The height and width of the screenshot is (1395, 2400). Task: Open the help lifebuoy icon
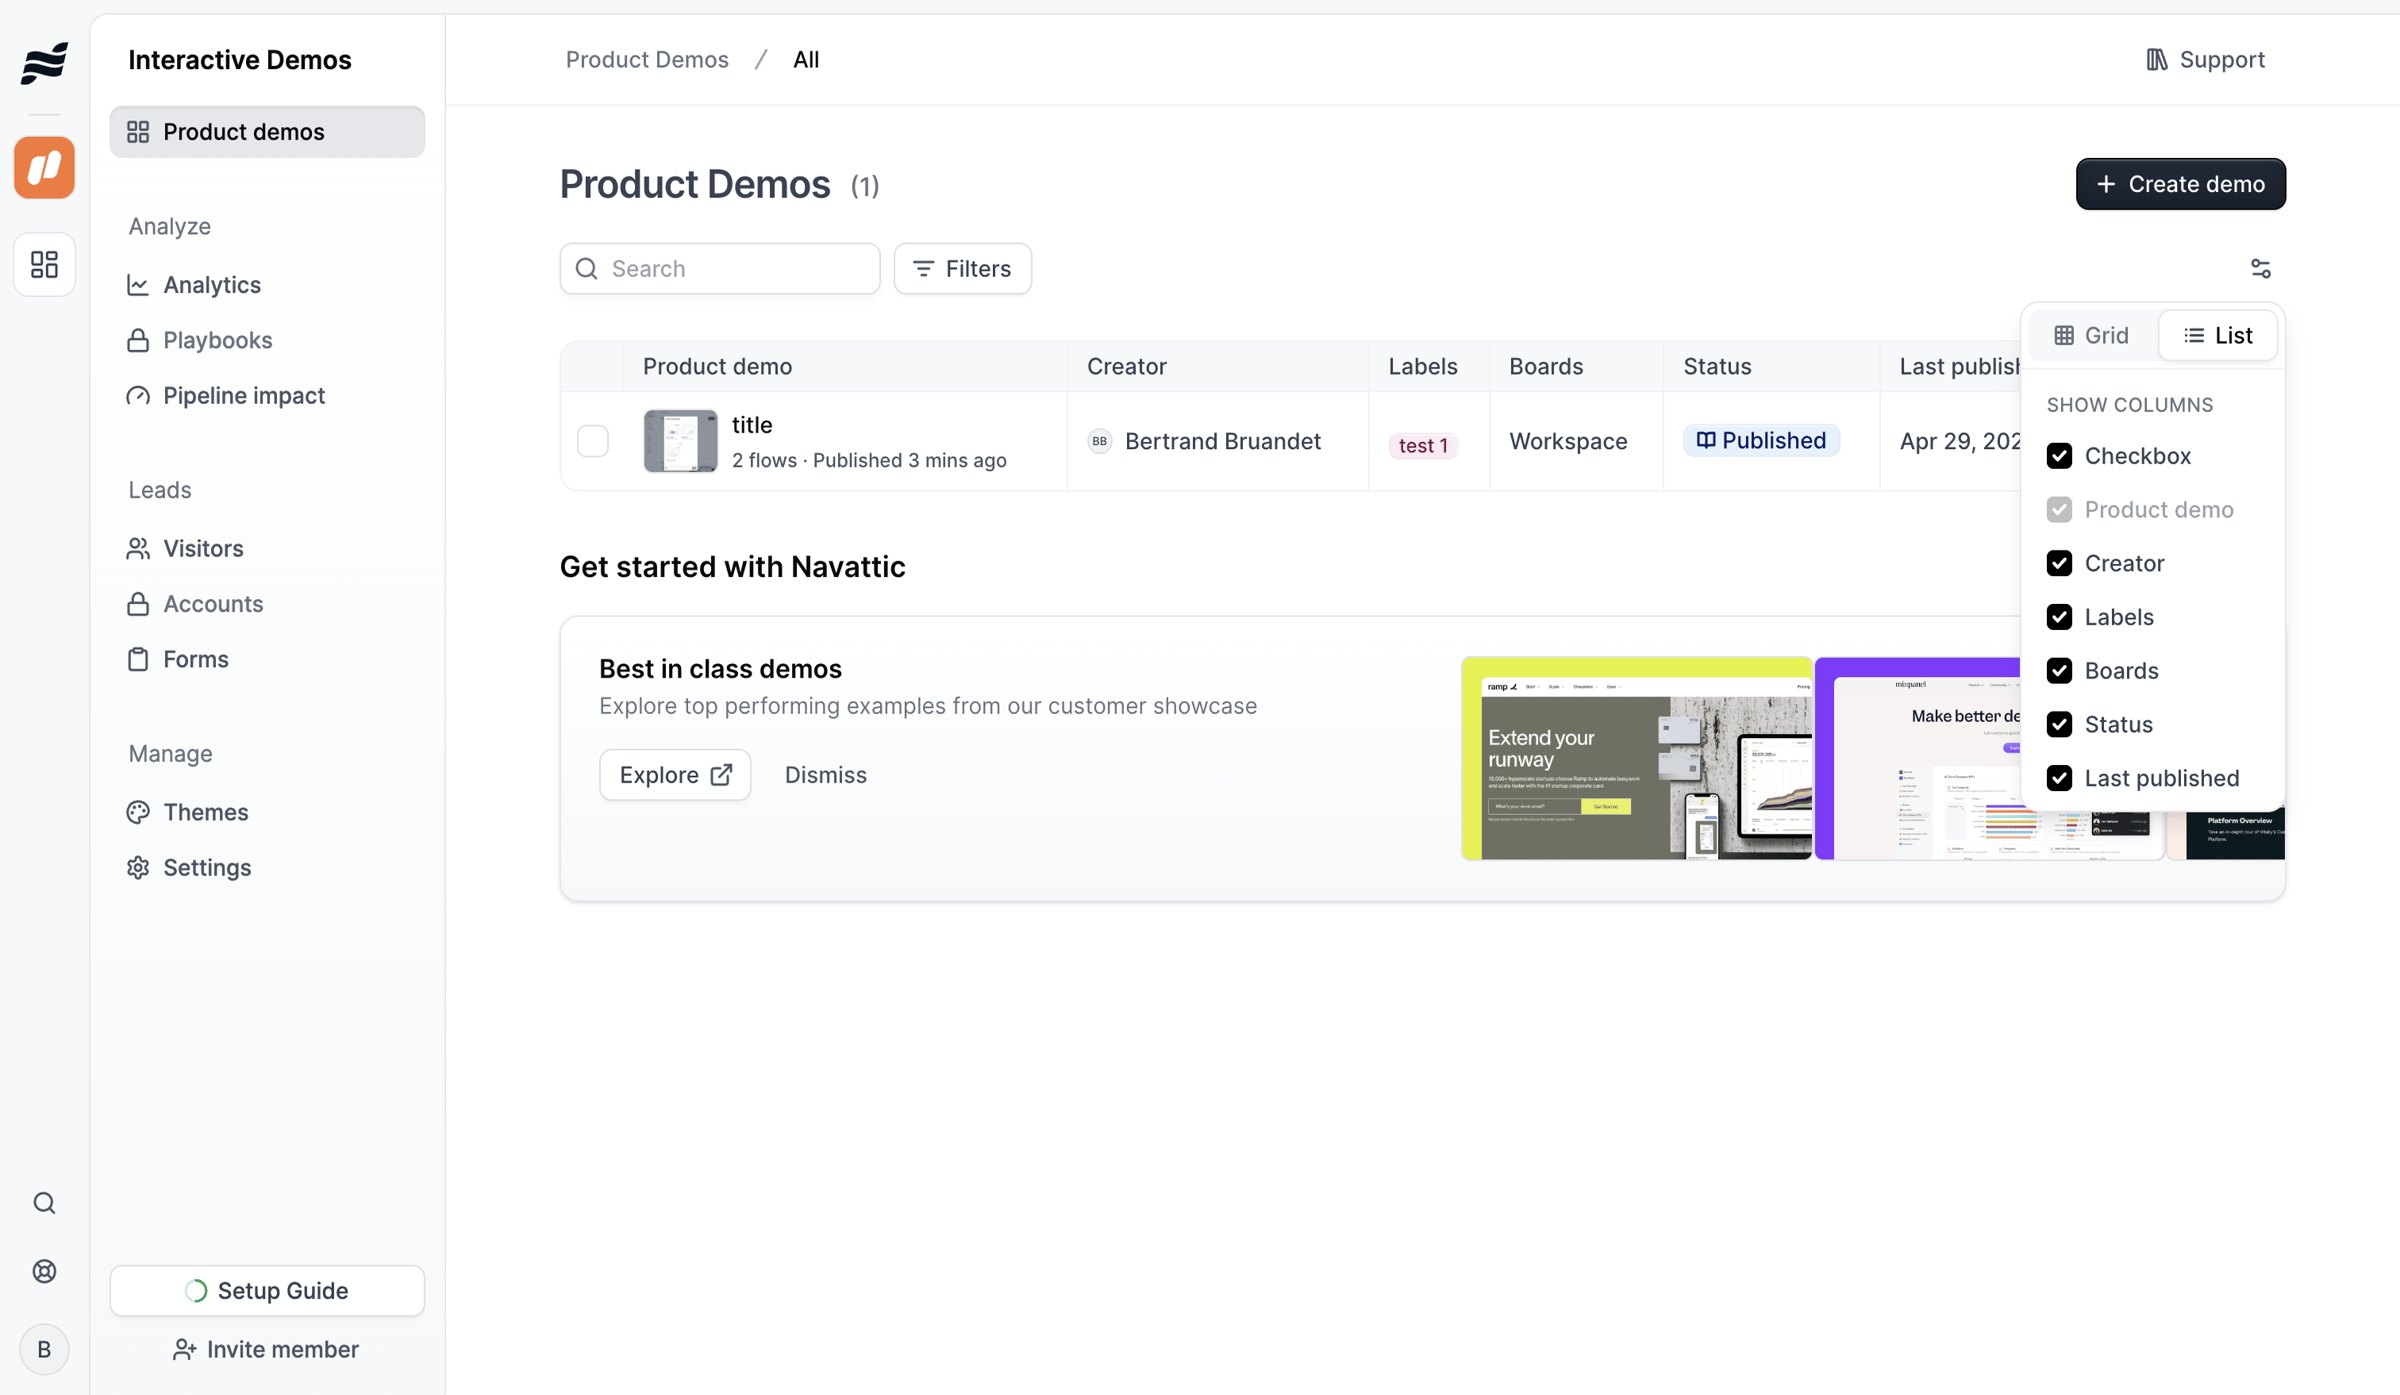tap(44, 1271)
